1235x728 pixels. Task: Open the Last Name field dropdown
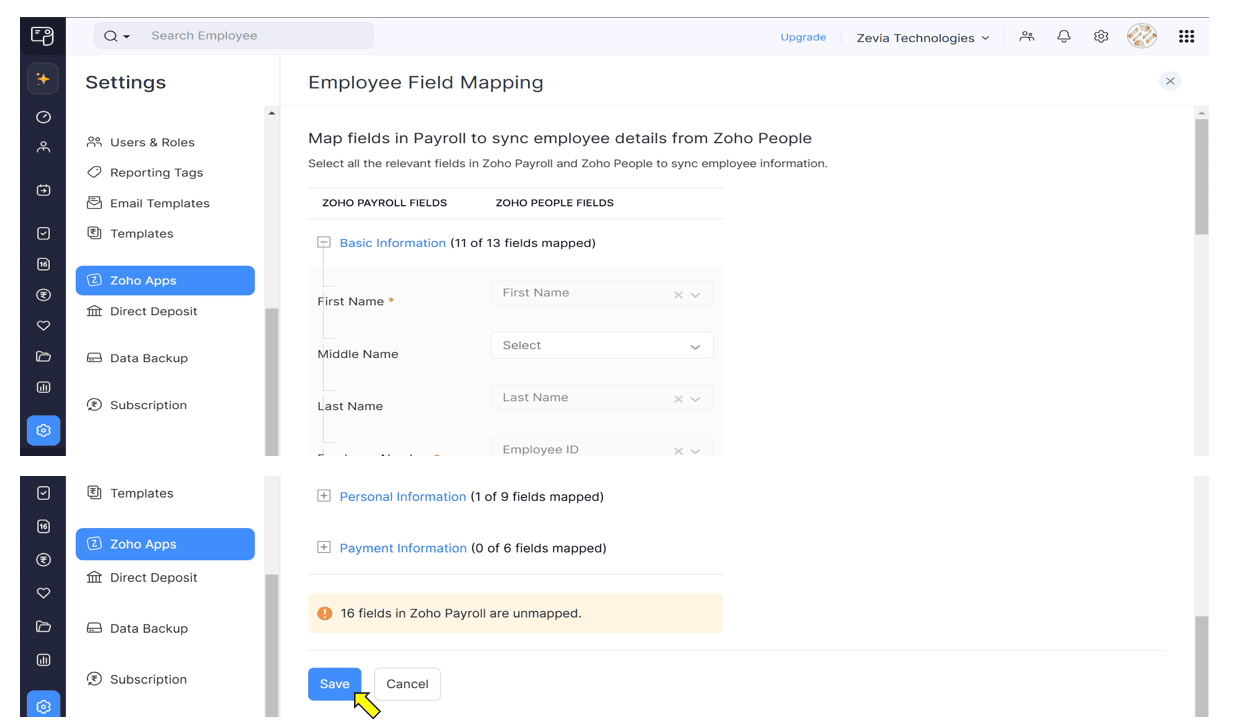(695, 399)
